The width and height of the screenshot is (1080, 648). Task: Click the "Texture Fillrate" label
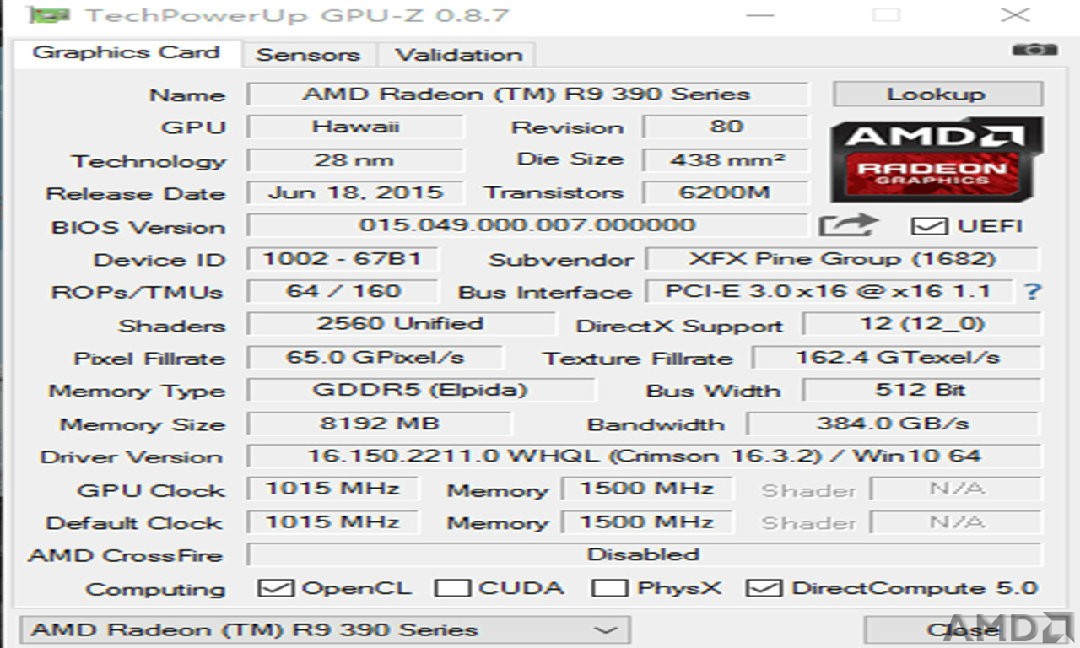point(637,359)
